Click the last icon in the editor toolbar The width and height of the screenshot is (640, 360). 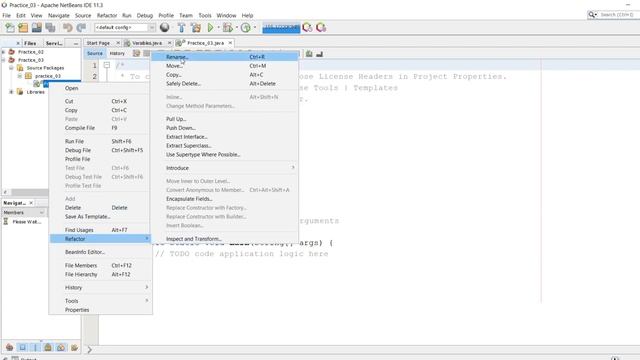pyautogui.click(x=320, y=54)
